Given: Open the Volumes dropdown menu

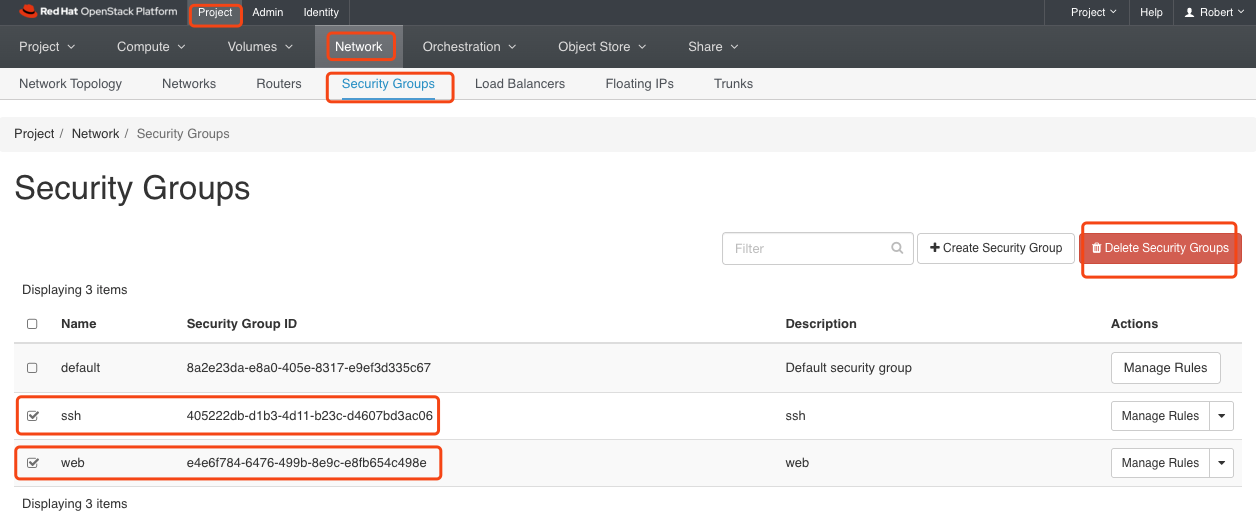Looking at the screenshot, I should click(x=260, y=47).
